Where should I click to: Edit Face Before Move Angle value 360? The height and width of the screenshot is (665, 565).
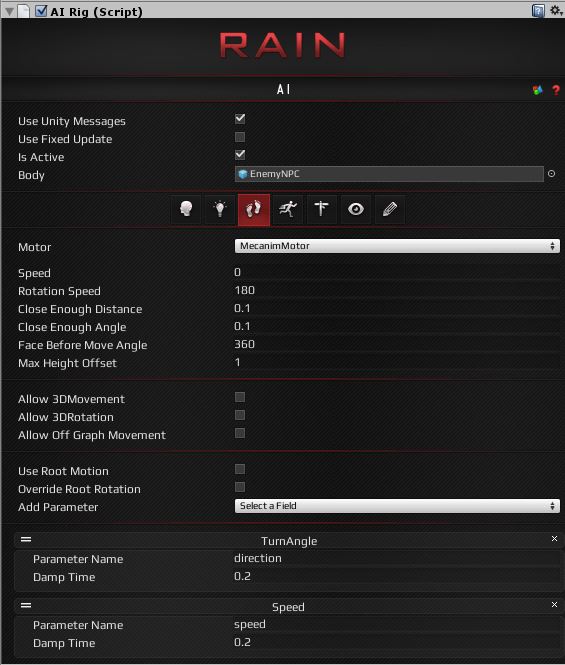tap(397, 344)
